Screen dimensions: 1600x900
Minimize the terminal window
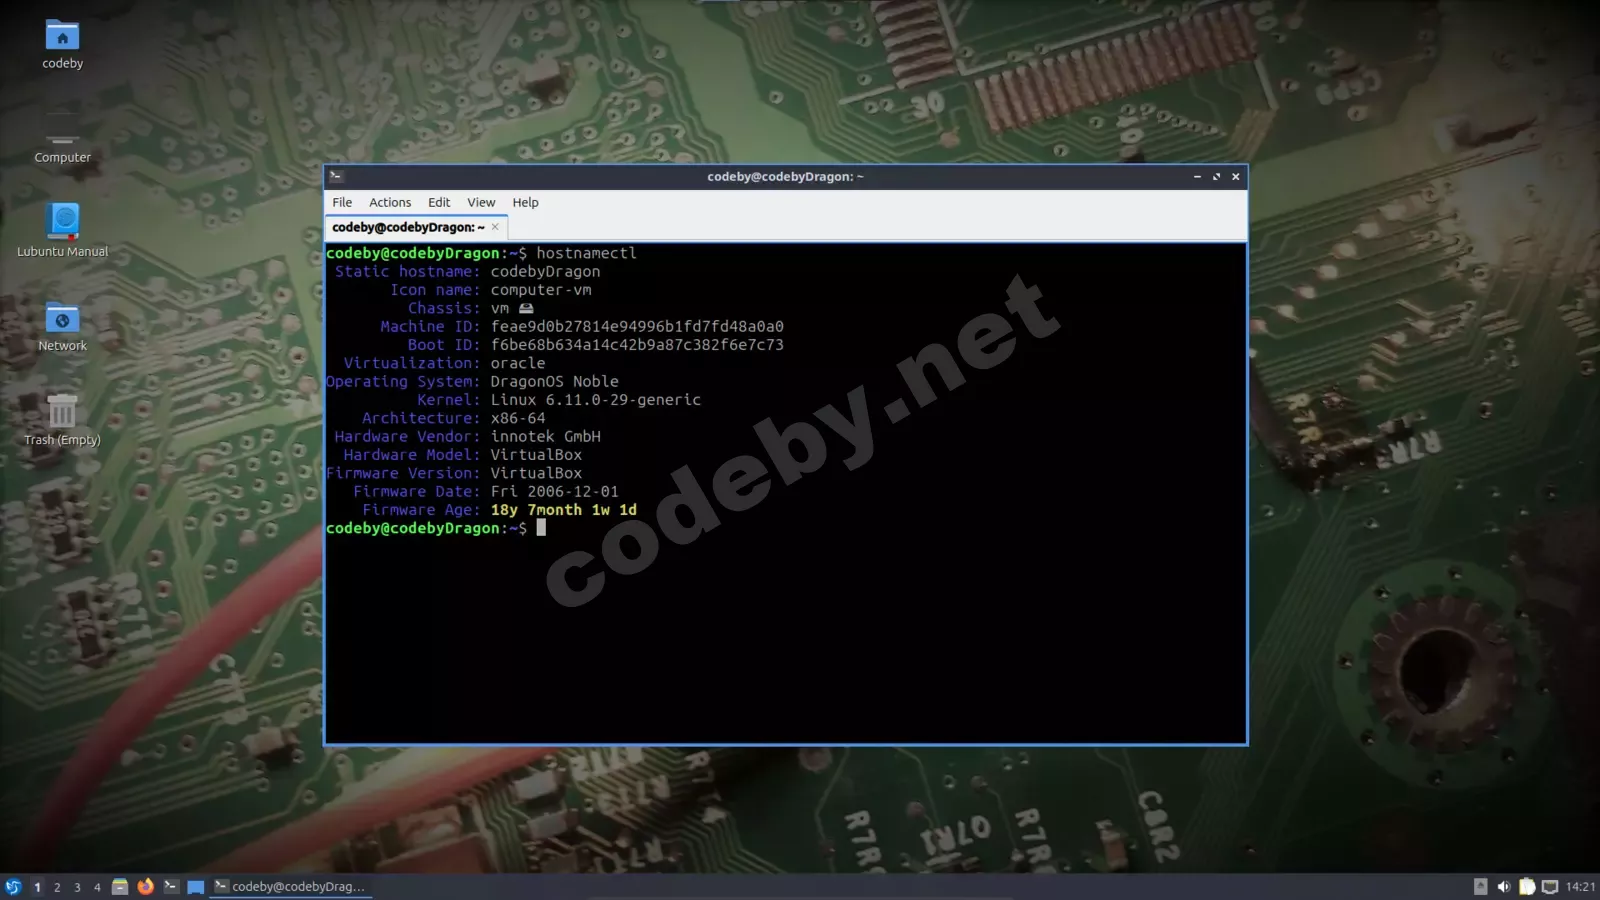pyautogui.click(x=1197, y=177)
